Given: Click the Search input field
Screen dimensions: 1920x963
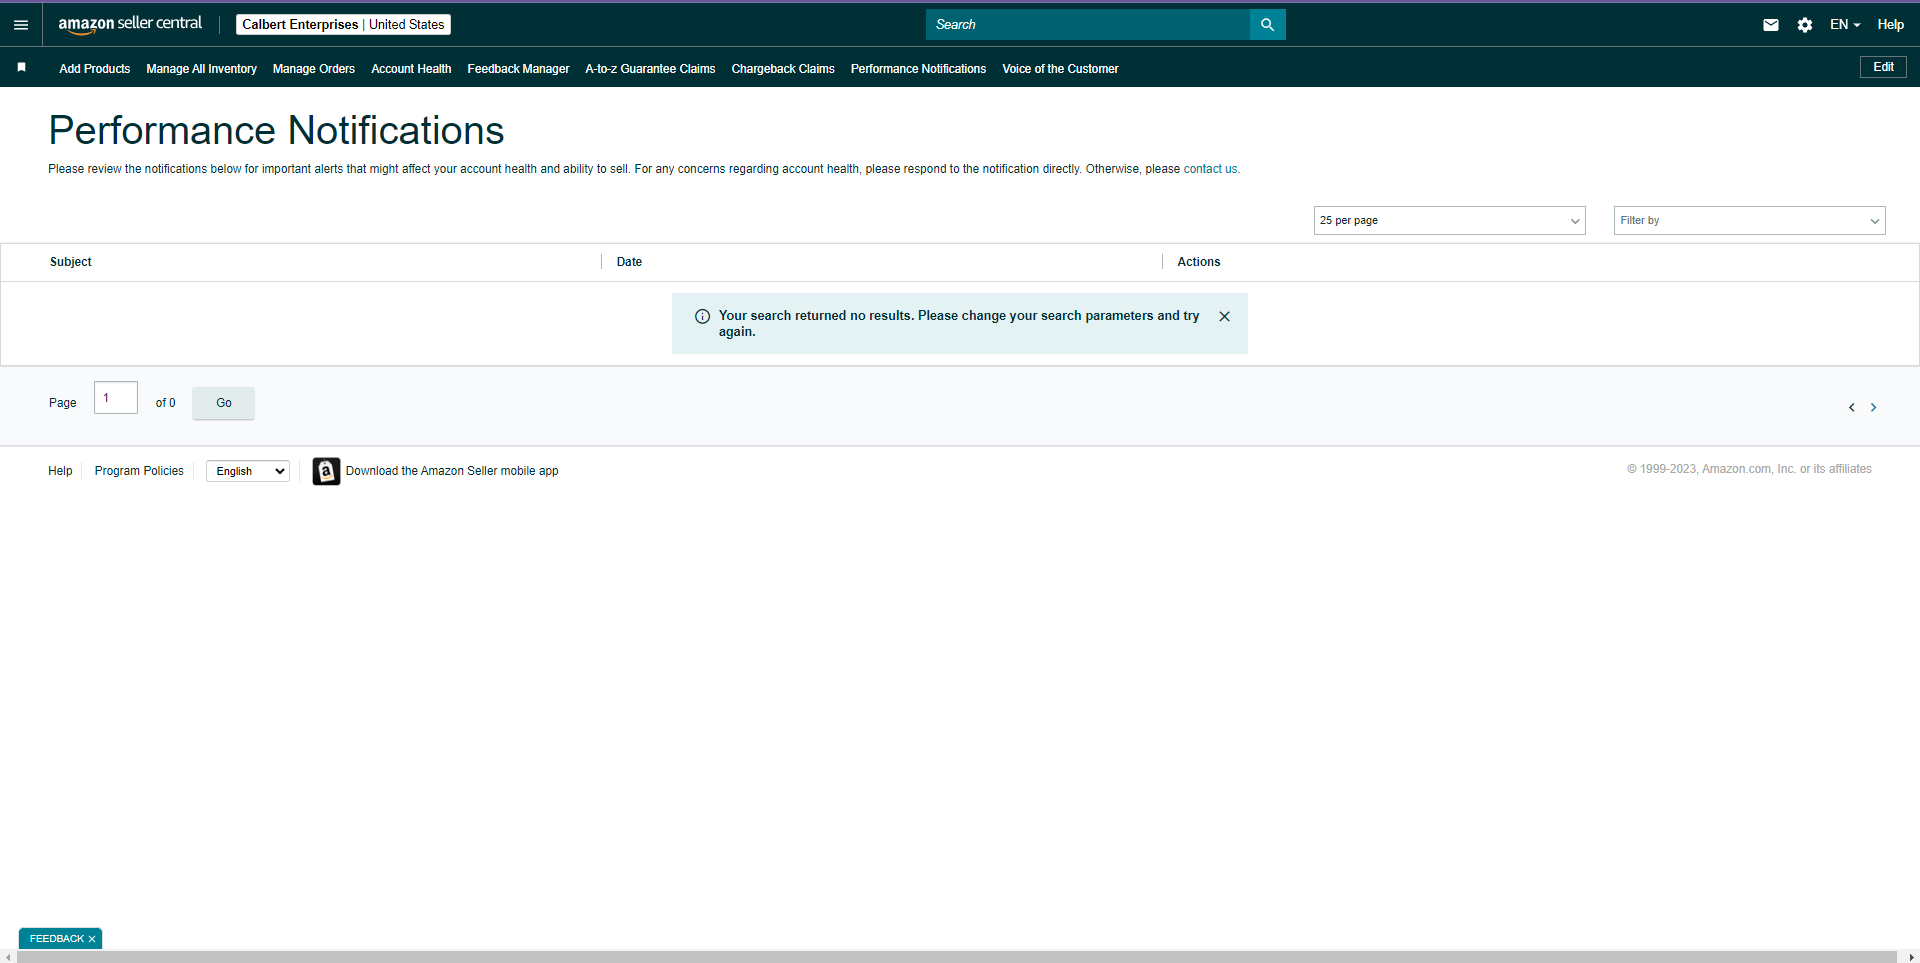Looking at the screenshot, I should 1088,25.
